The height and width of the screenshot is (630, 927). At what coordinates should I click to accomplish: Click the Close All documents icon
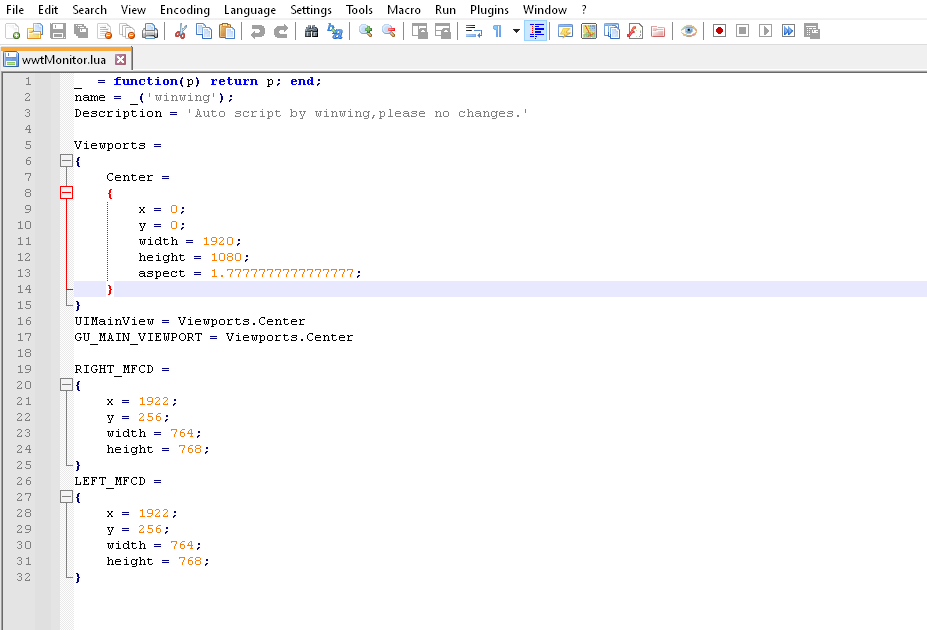127,31
